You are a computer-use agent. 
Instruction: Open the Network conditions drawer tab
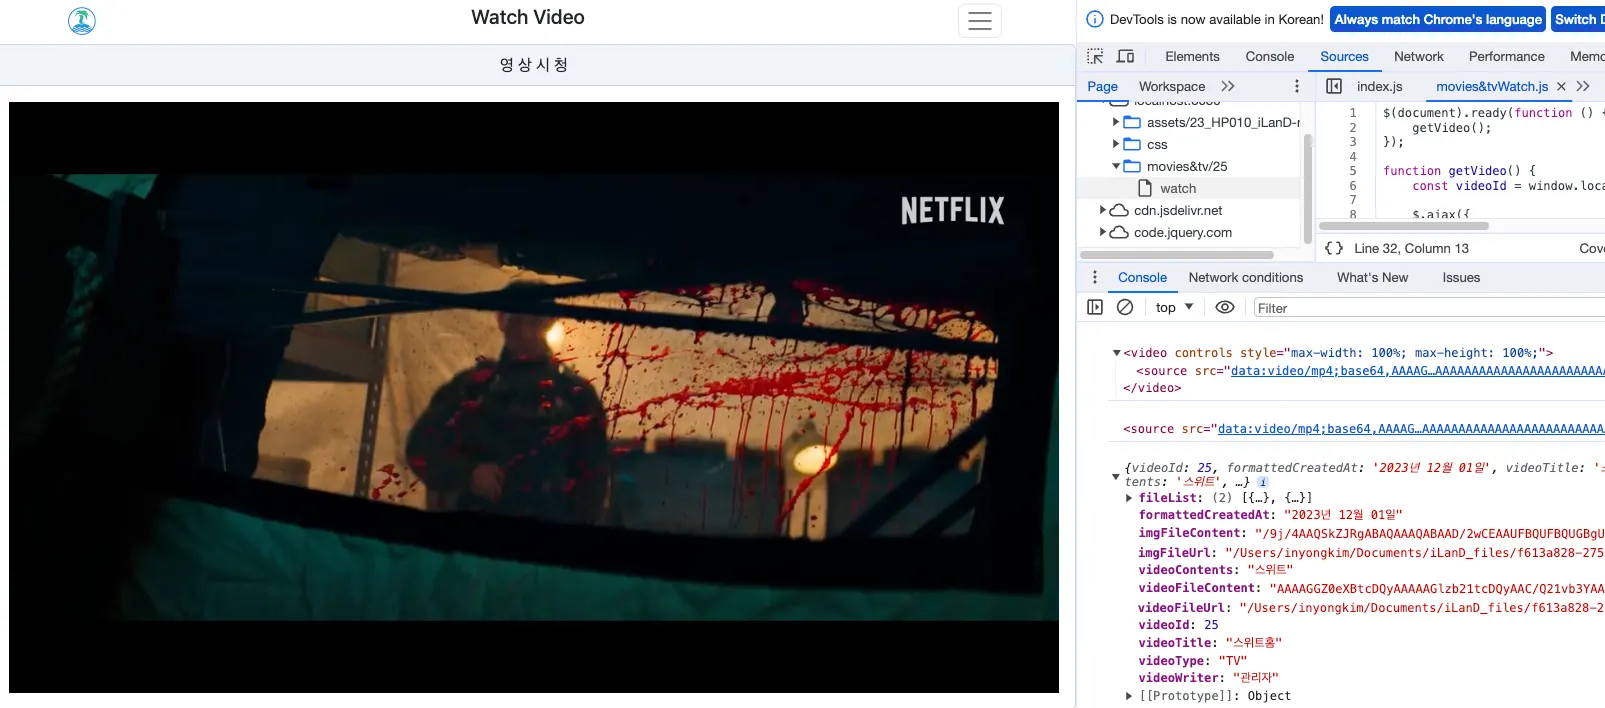click(1245, 277)
